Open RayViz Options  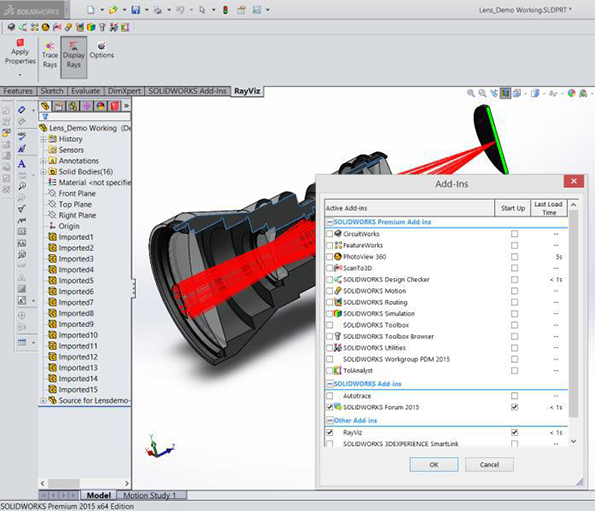click(101, 50)
